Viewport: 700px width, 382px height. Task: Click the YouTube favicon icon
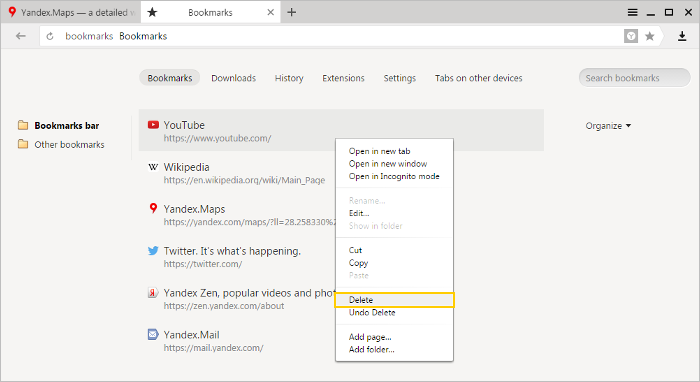(153, 125)
